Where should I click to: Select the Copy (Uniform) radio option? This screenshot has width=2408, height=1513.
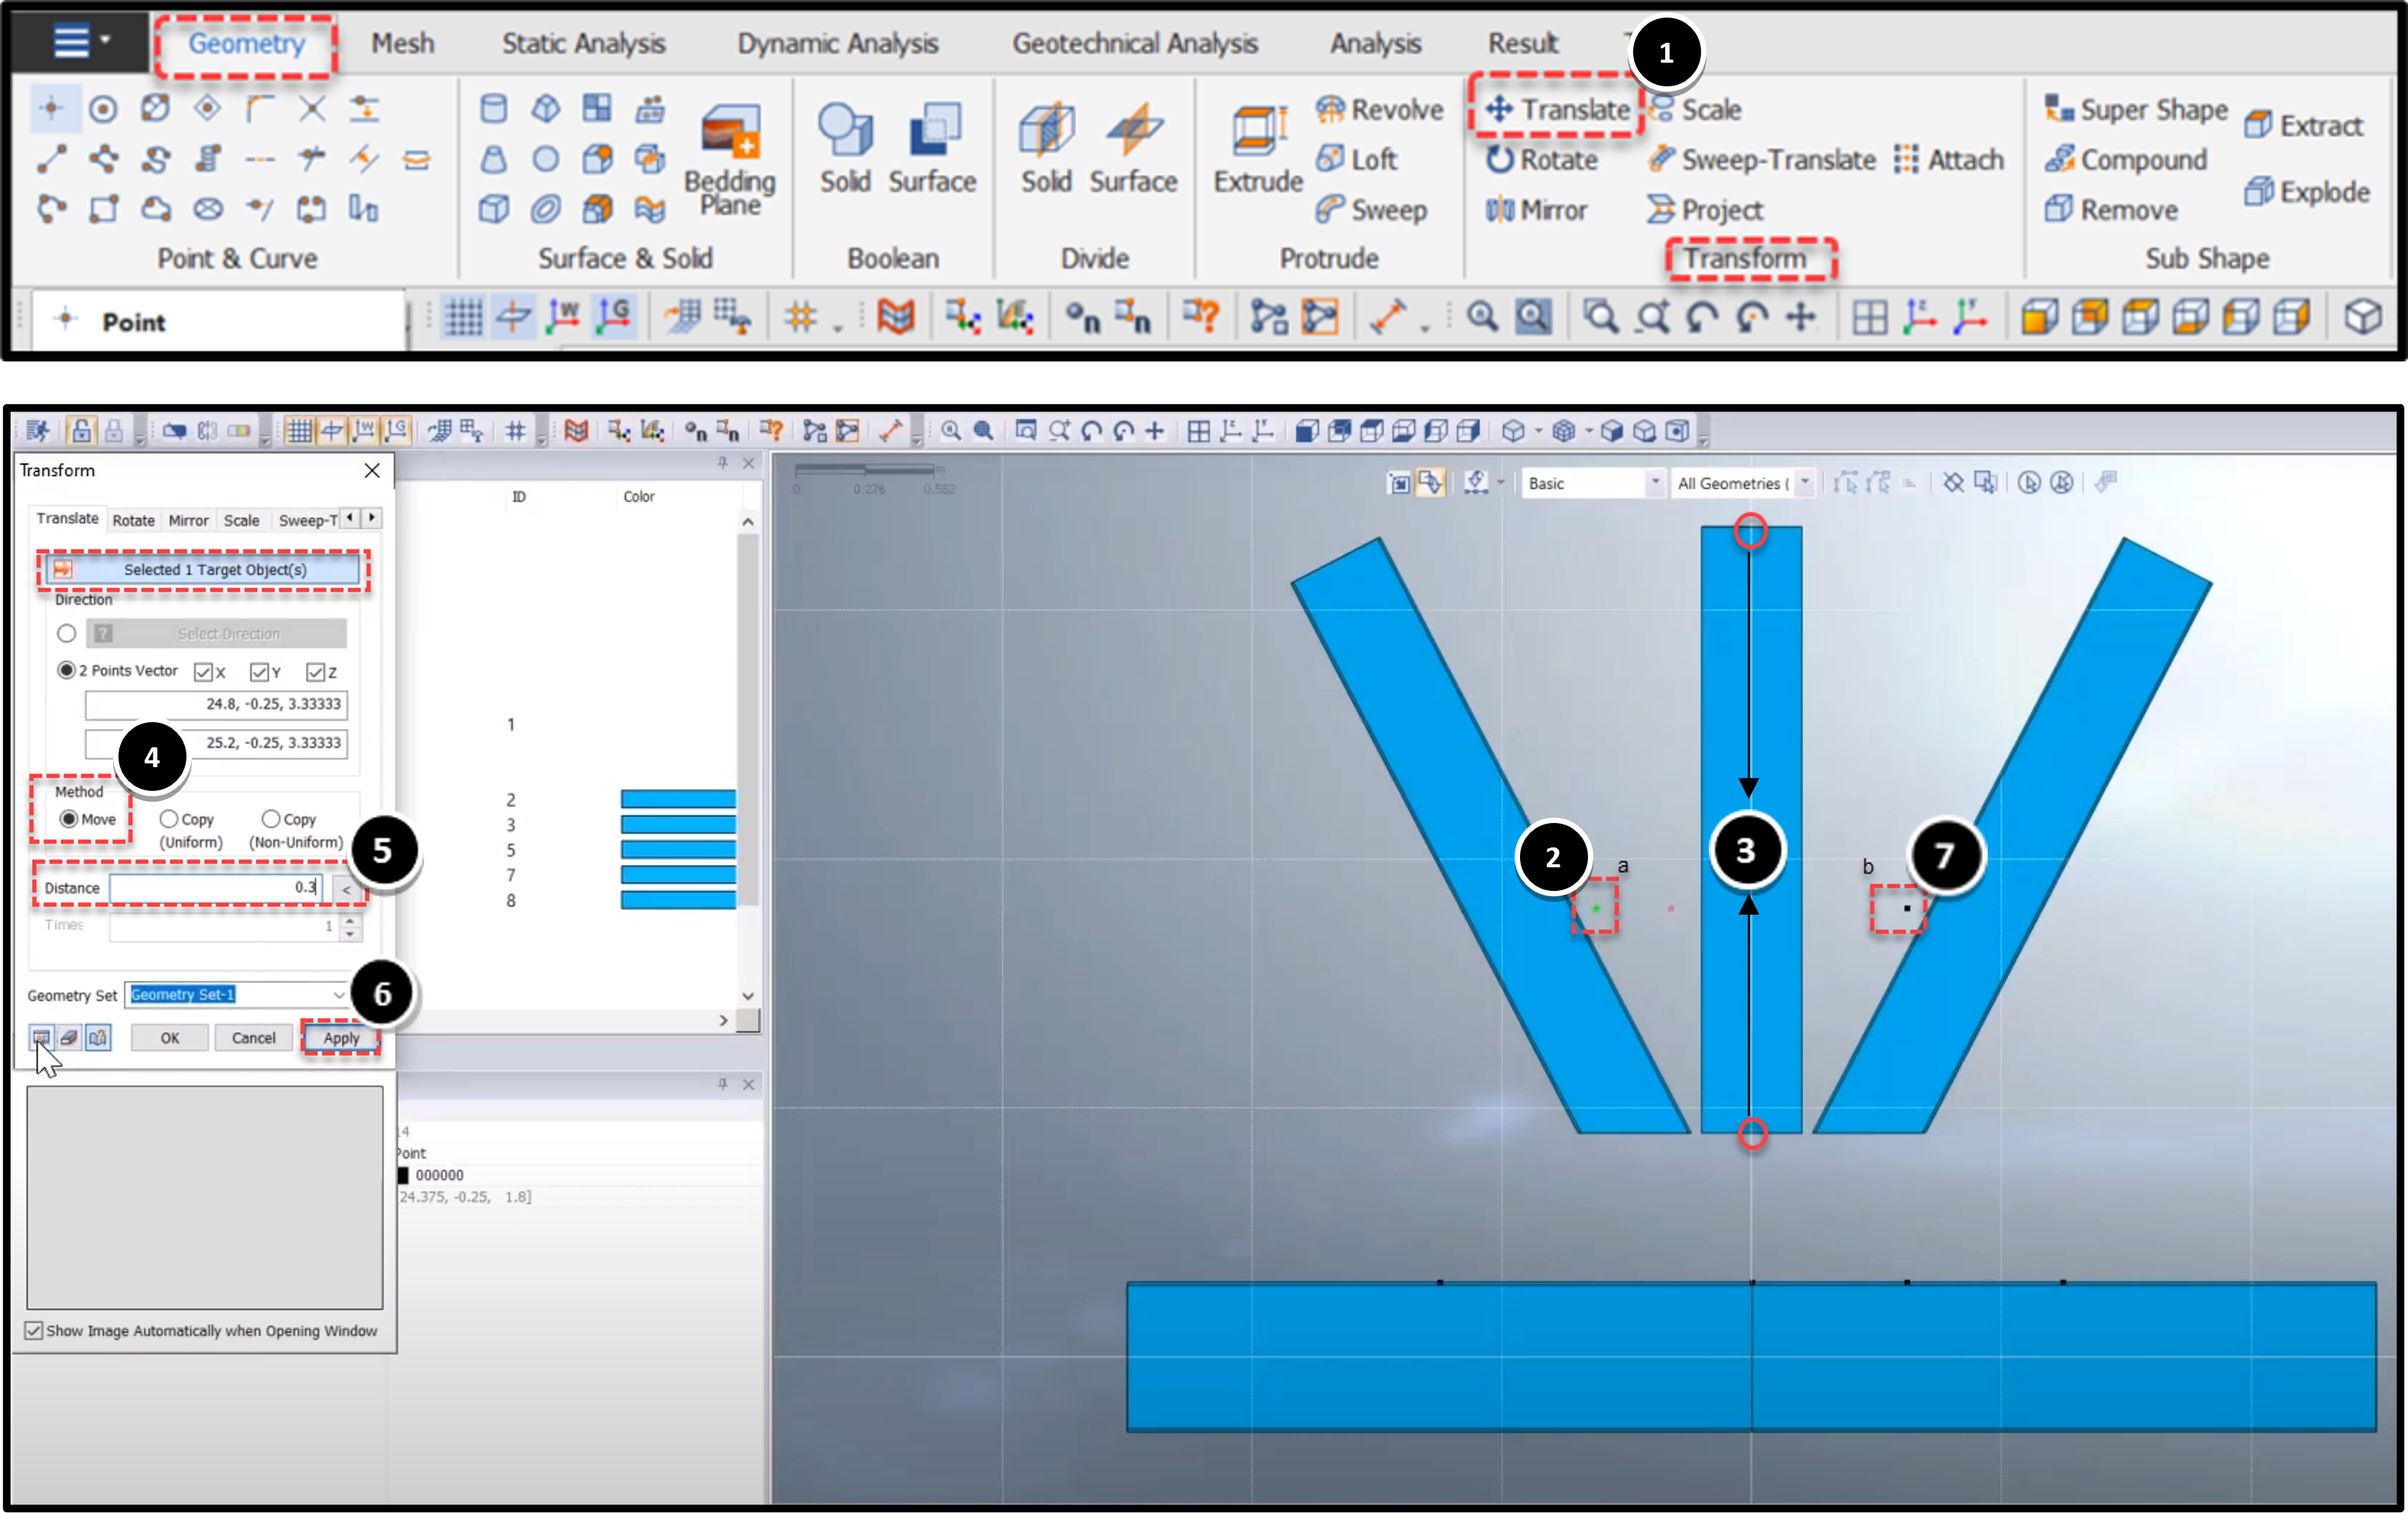pos(169,818)
